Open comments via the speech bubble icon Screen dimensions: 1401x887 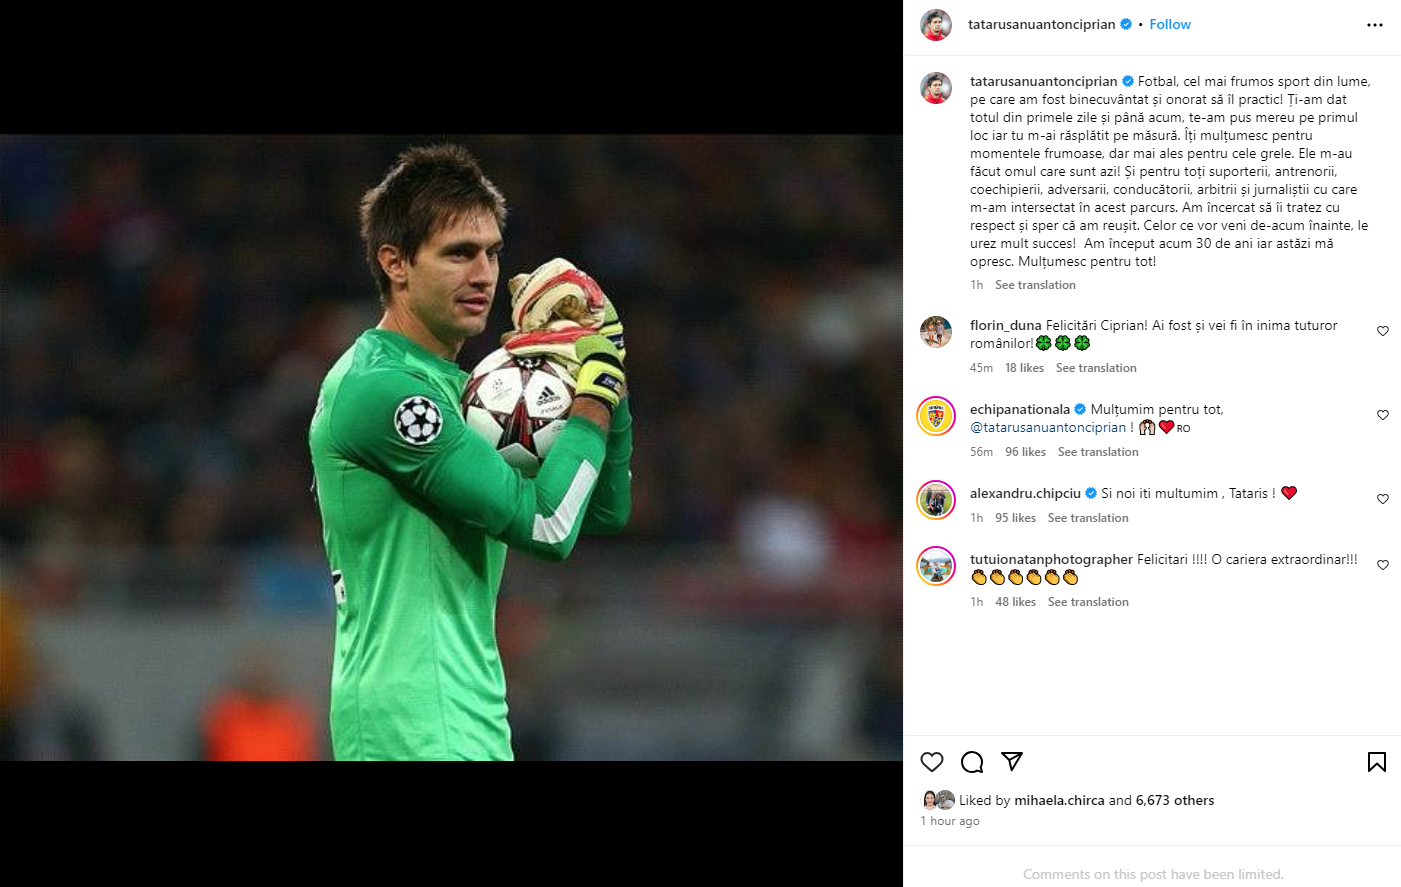click(972, 762)
